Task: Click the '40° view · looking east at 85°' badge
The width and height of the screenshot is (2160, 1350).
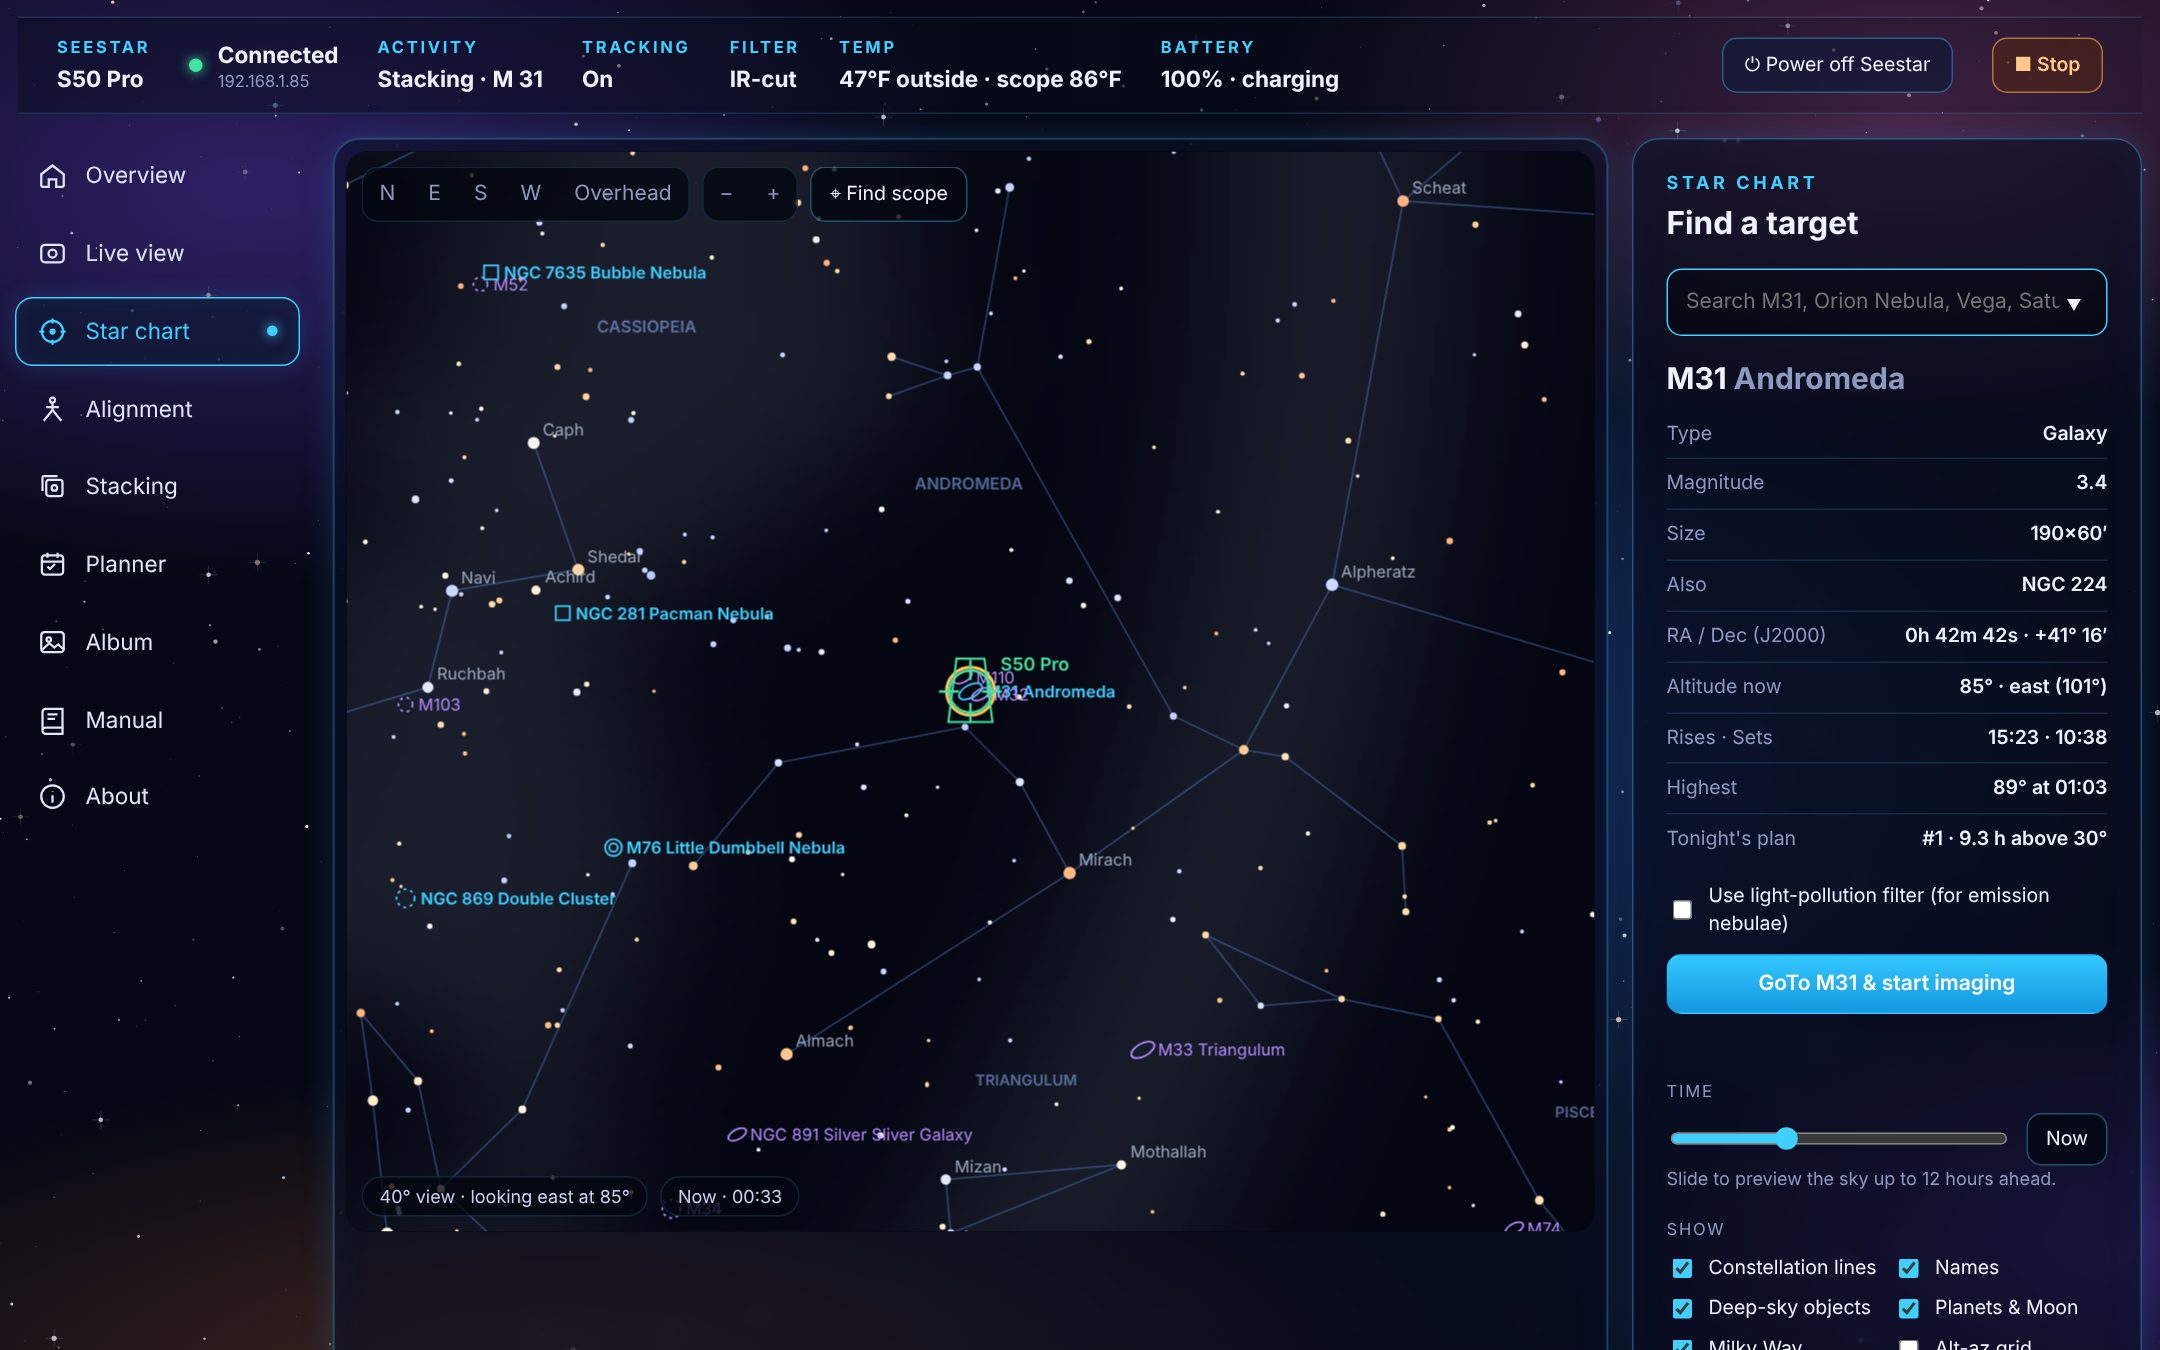Action: pyautogui.click(x=504, y=1196)
